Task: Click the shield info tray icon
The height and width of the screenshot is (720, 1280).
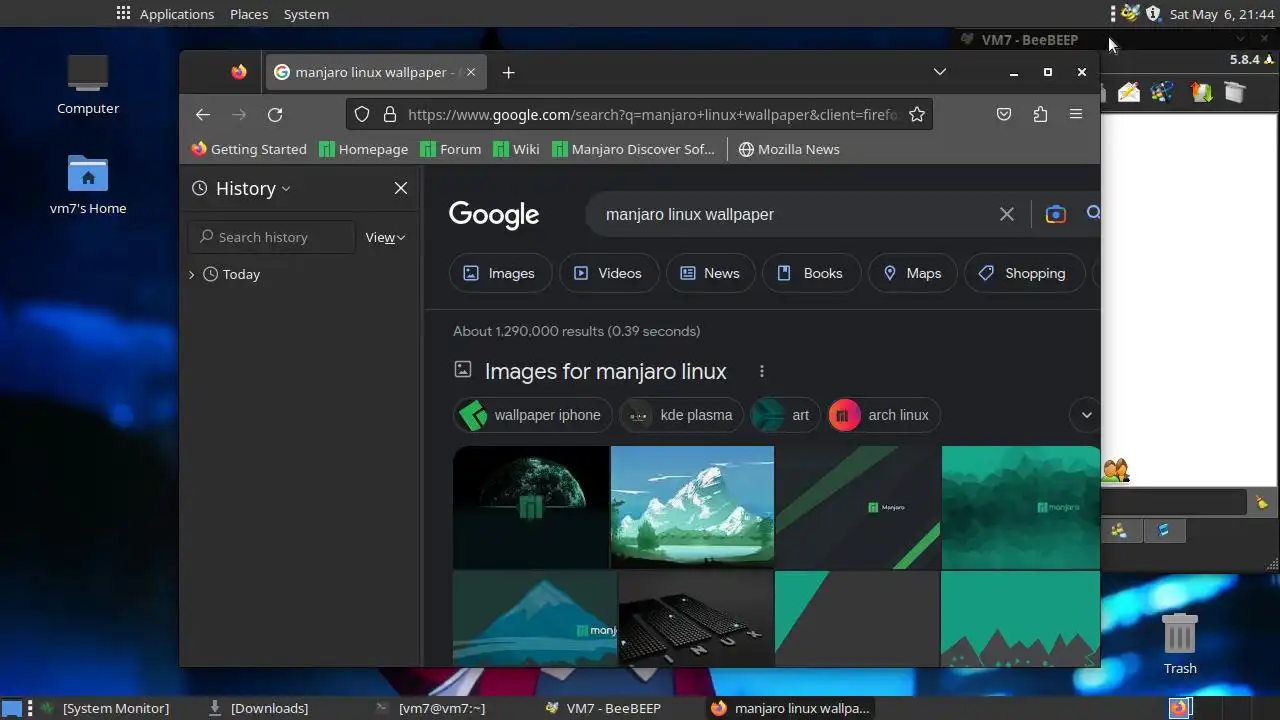Action: coord(1153,13)
